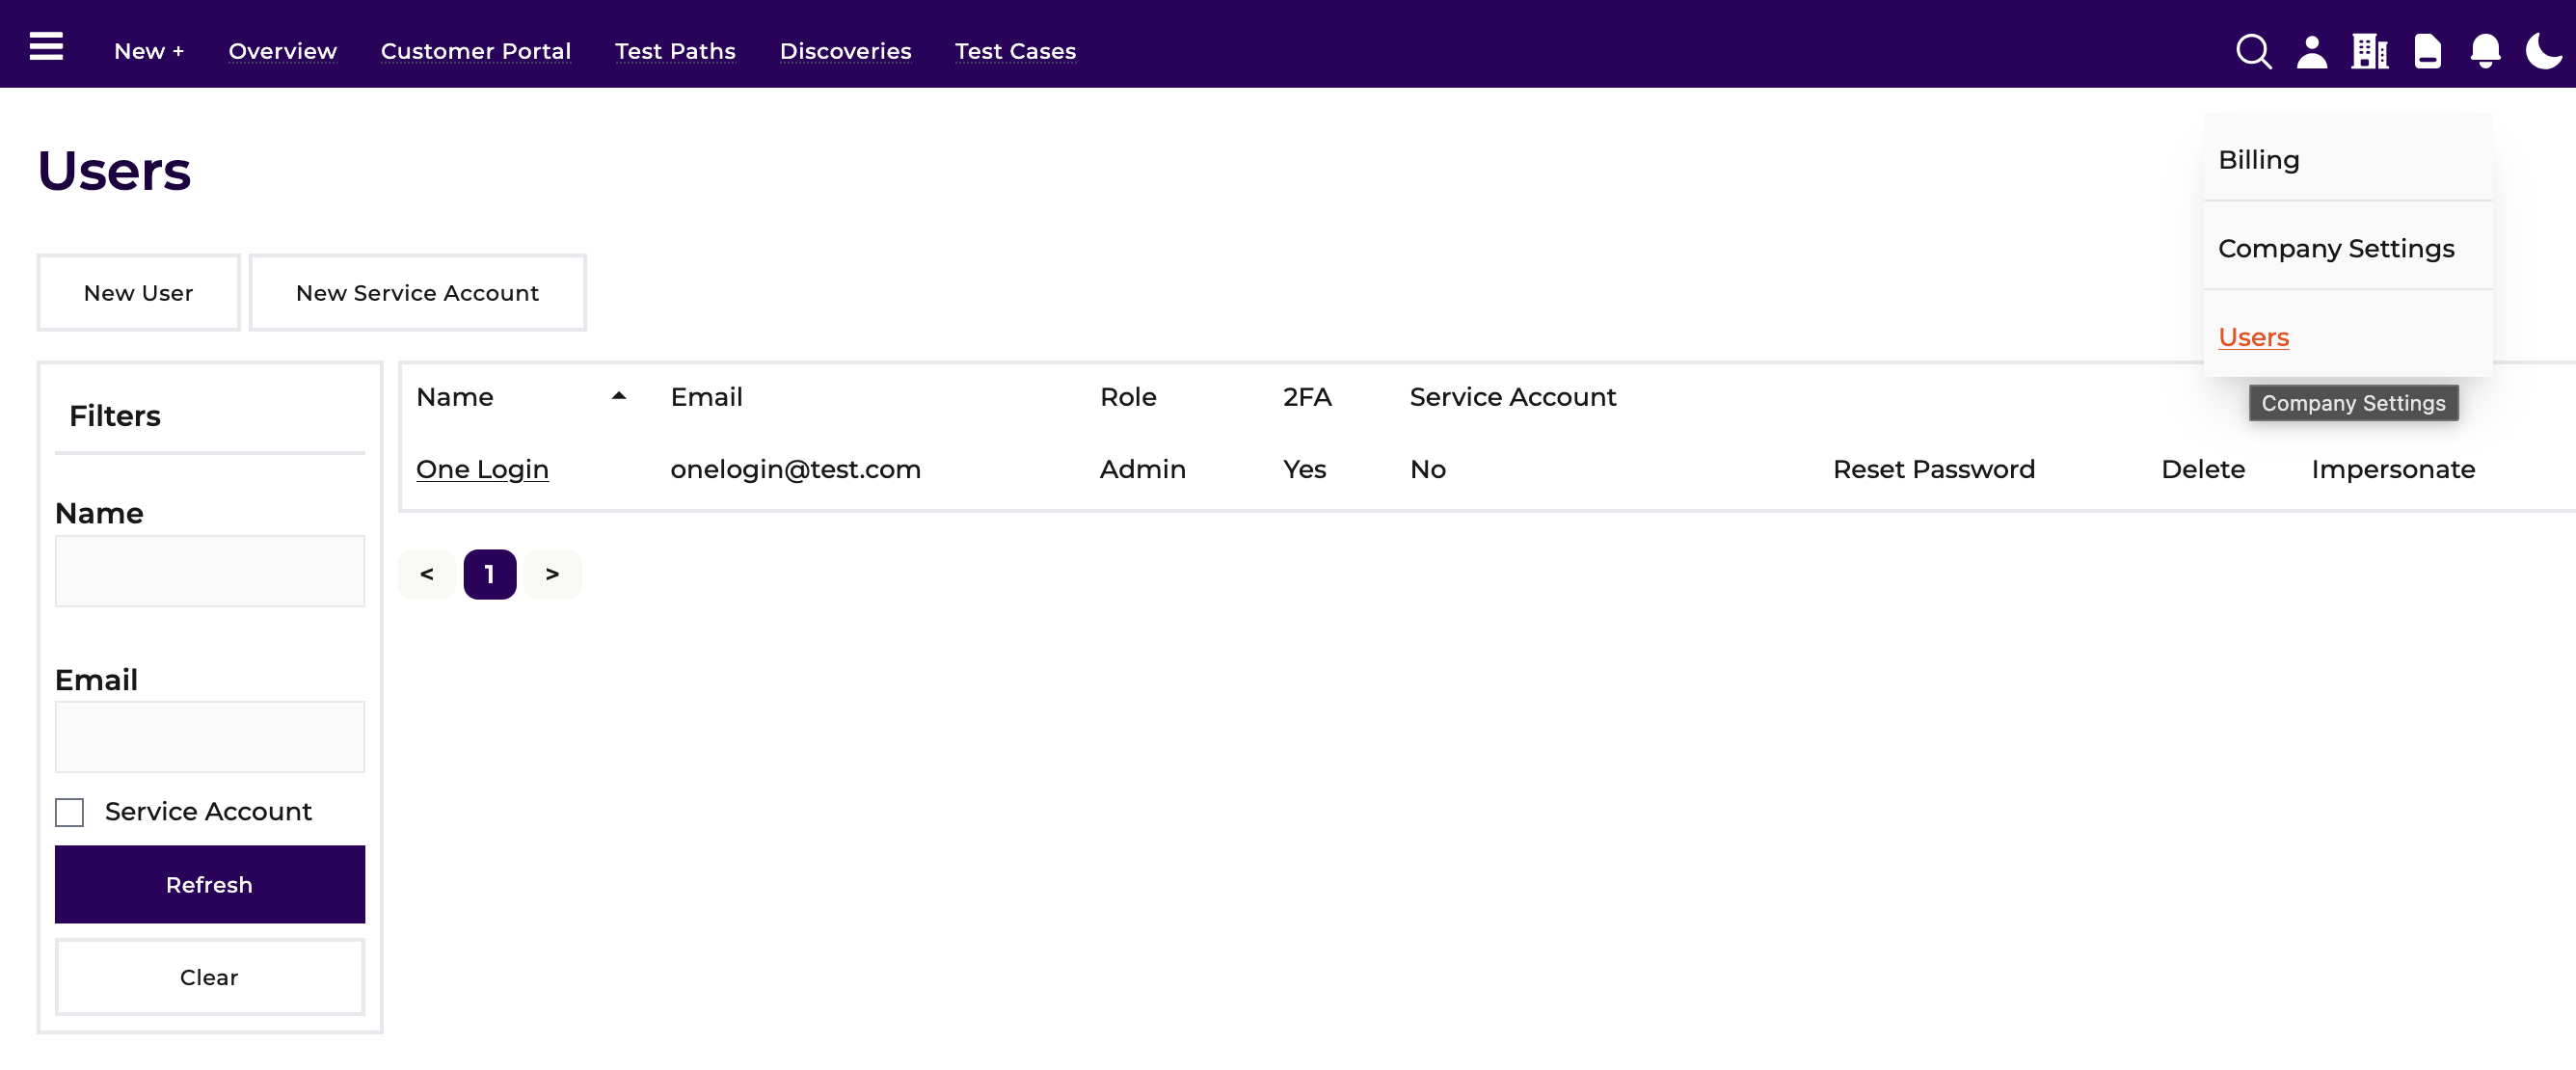The height and width of the screenshot is (1070, 2576).
Task: Click into the Name filter field
Action: (x=210, y=571)
